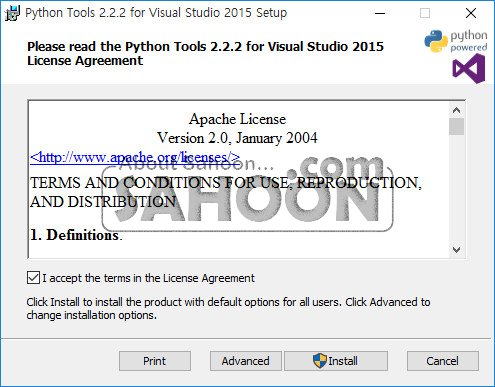The height and width of the screenshot is (387, 495).
Task: Click the '1. Definitions' heading
Action: pos(76,235)
